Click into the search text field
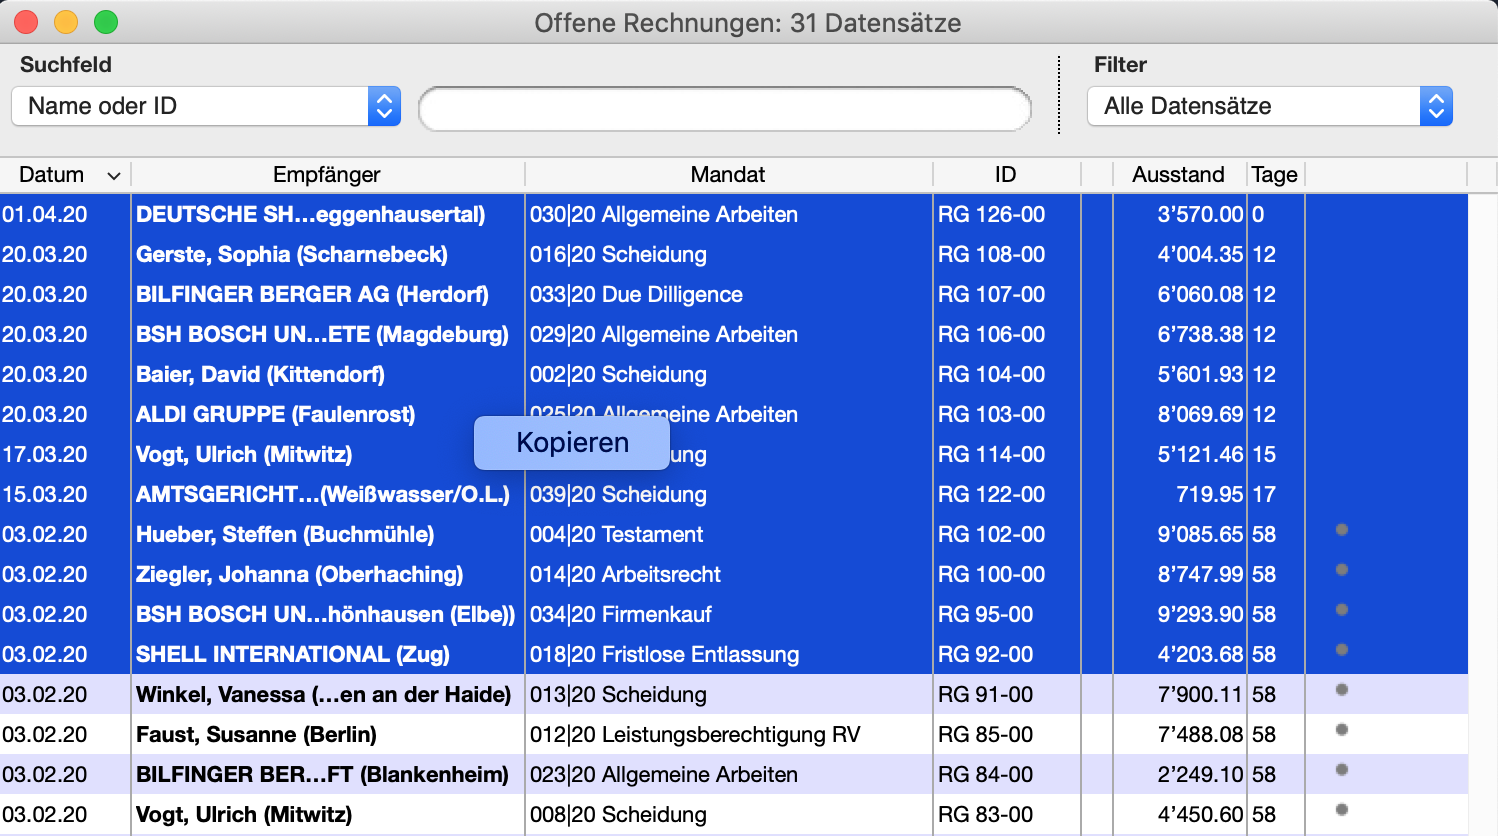Image resolution: width=1498 pixels, height=836 pixels. pos(725,108)
